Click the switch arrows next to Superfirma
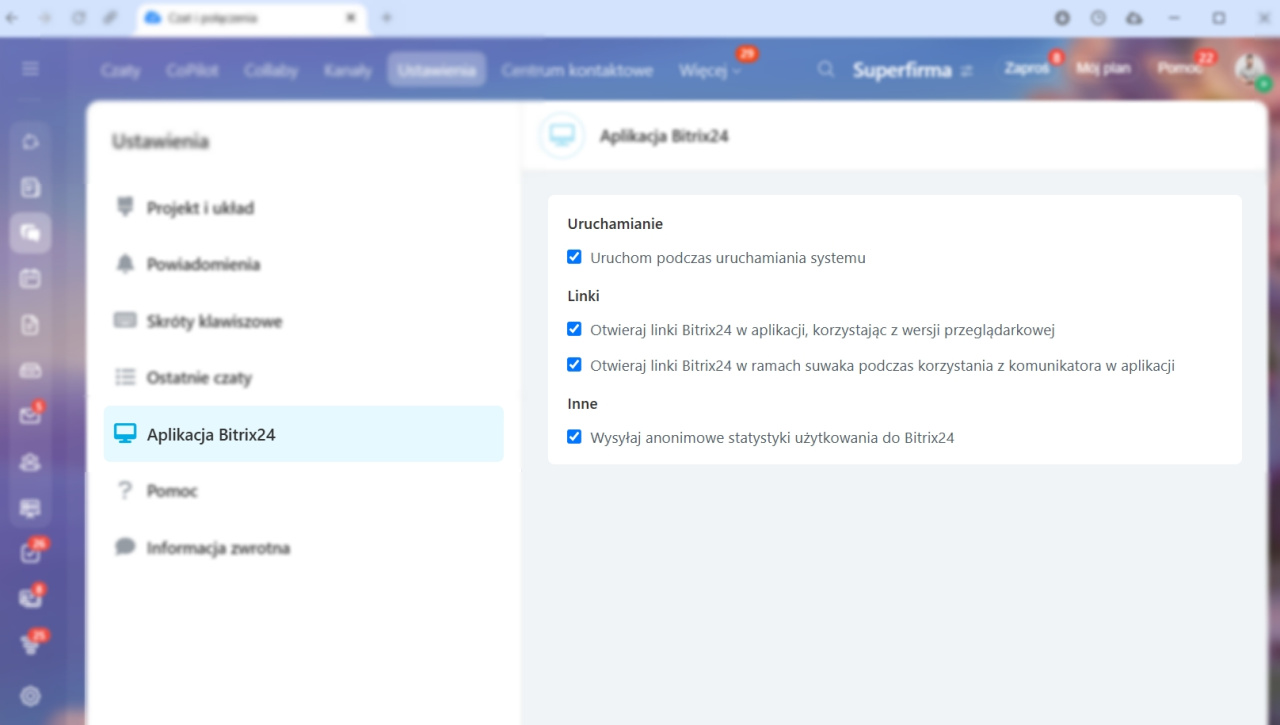 (x=966, y=71)
